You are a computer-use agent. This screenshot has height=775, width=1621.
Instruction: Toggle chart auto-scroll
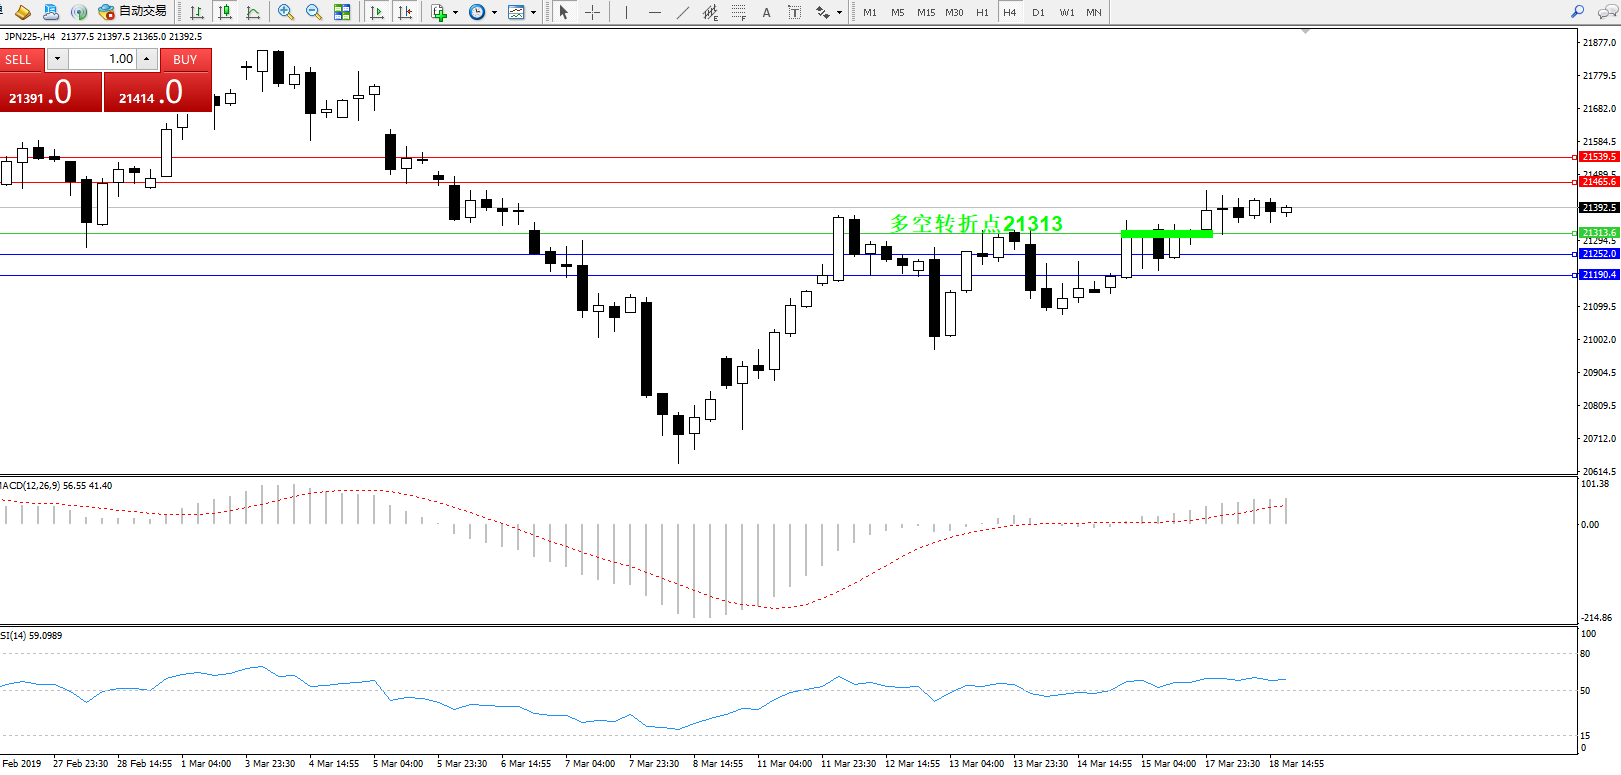377,12
